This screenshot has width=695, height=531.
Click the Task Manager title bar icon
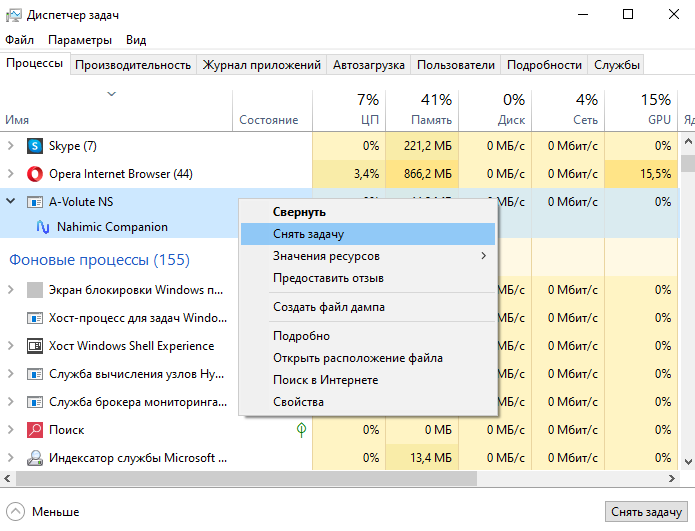click(x=13, y=15)
